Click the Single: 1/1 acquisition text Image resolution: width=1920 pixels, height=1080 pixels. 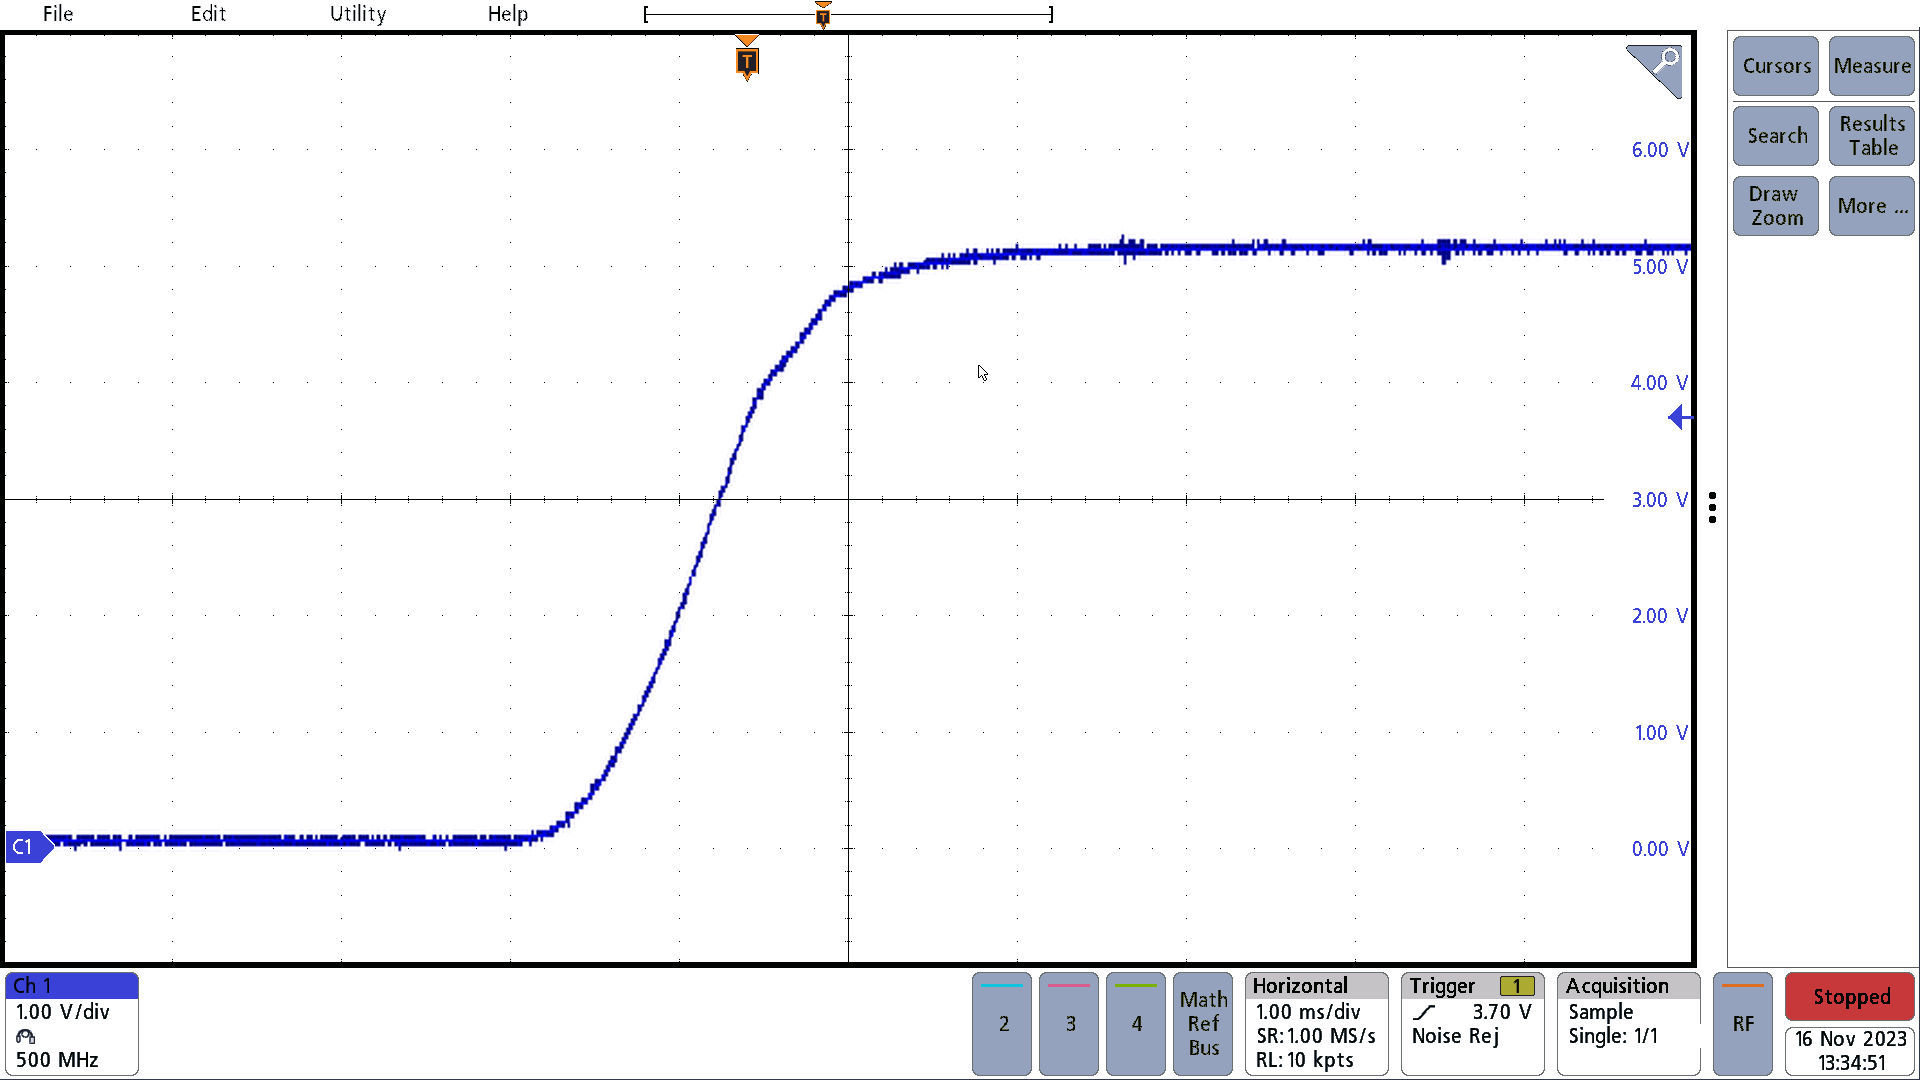(1613, 1036)
